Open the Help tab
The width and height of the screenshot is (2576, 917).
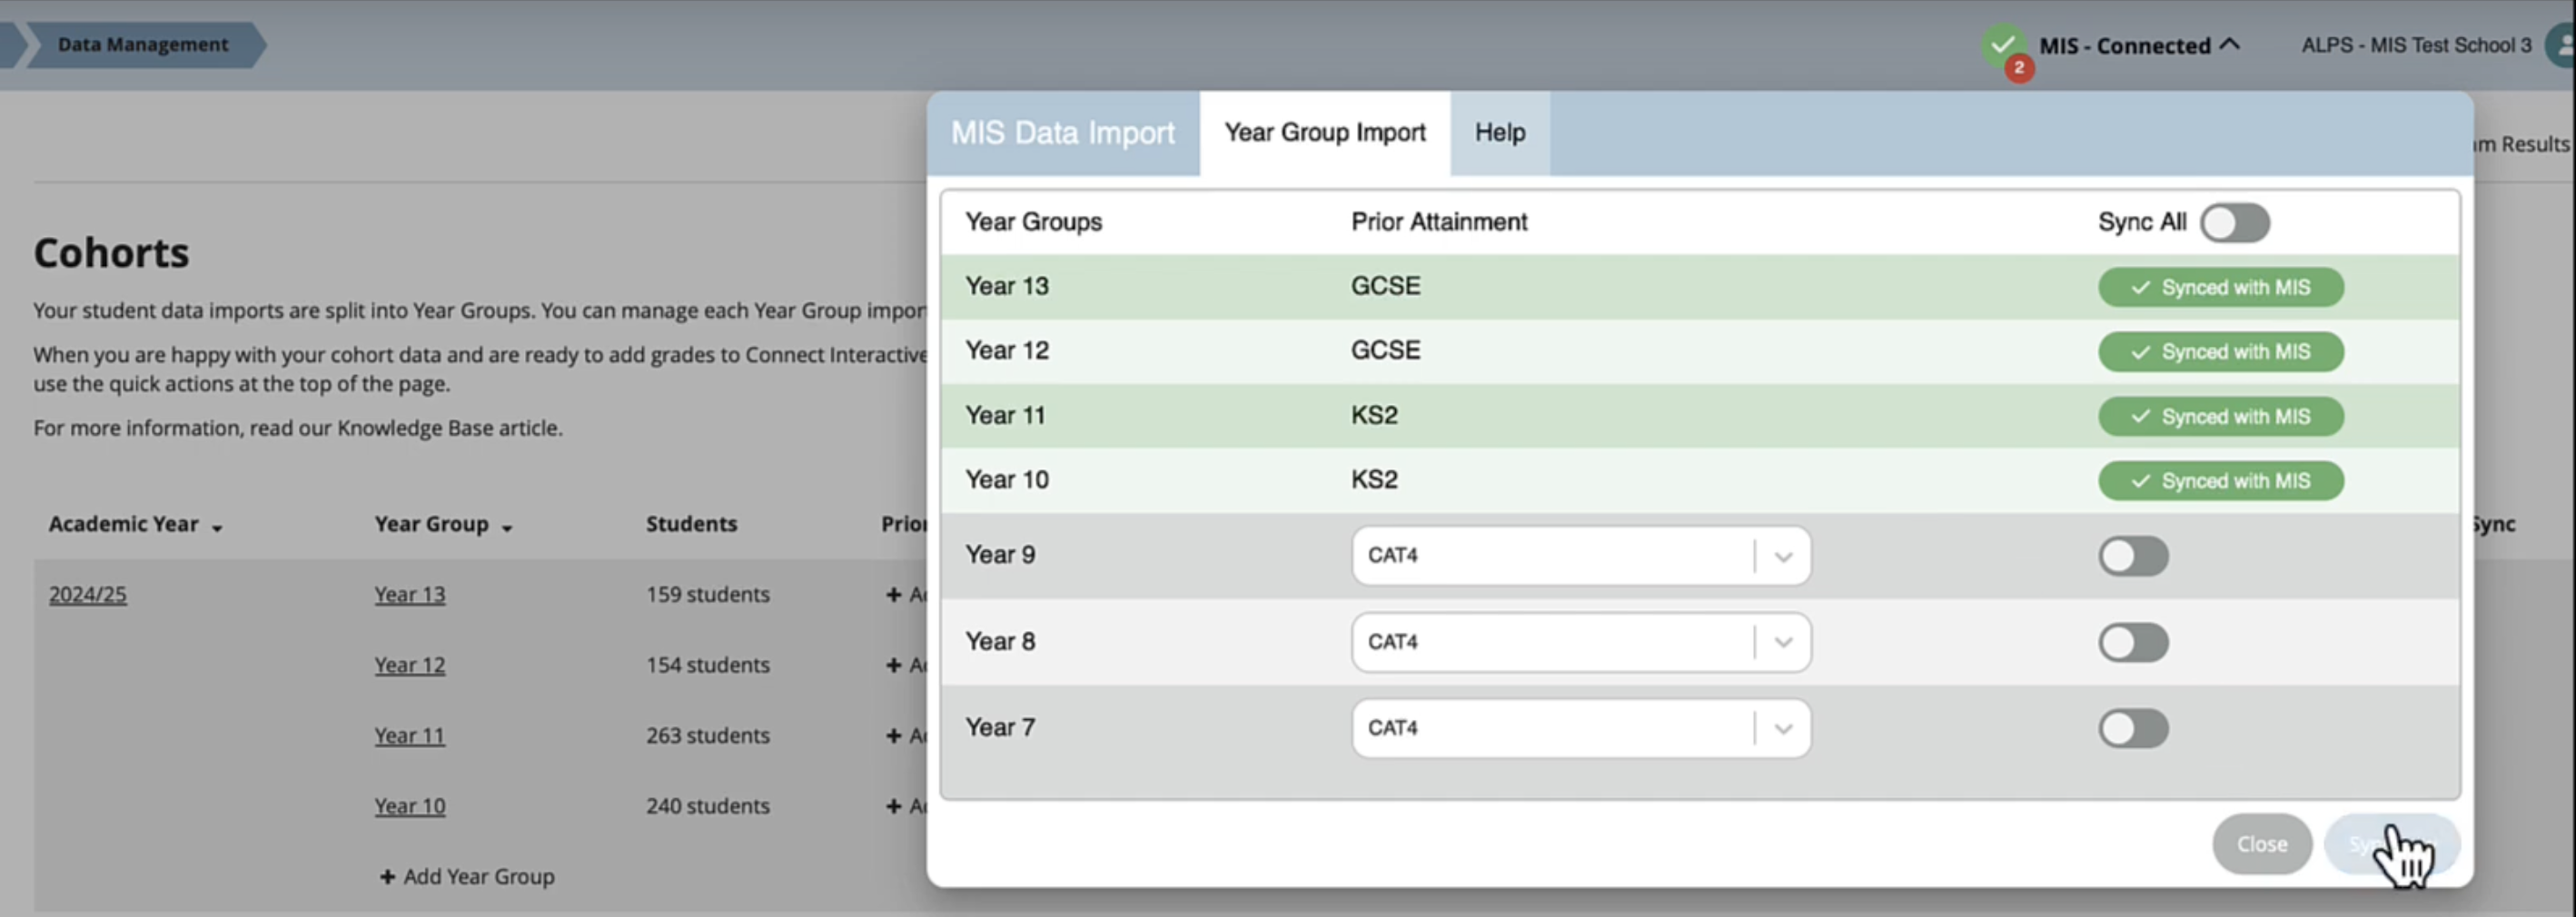[x=1500, y=133]
